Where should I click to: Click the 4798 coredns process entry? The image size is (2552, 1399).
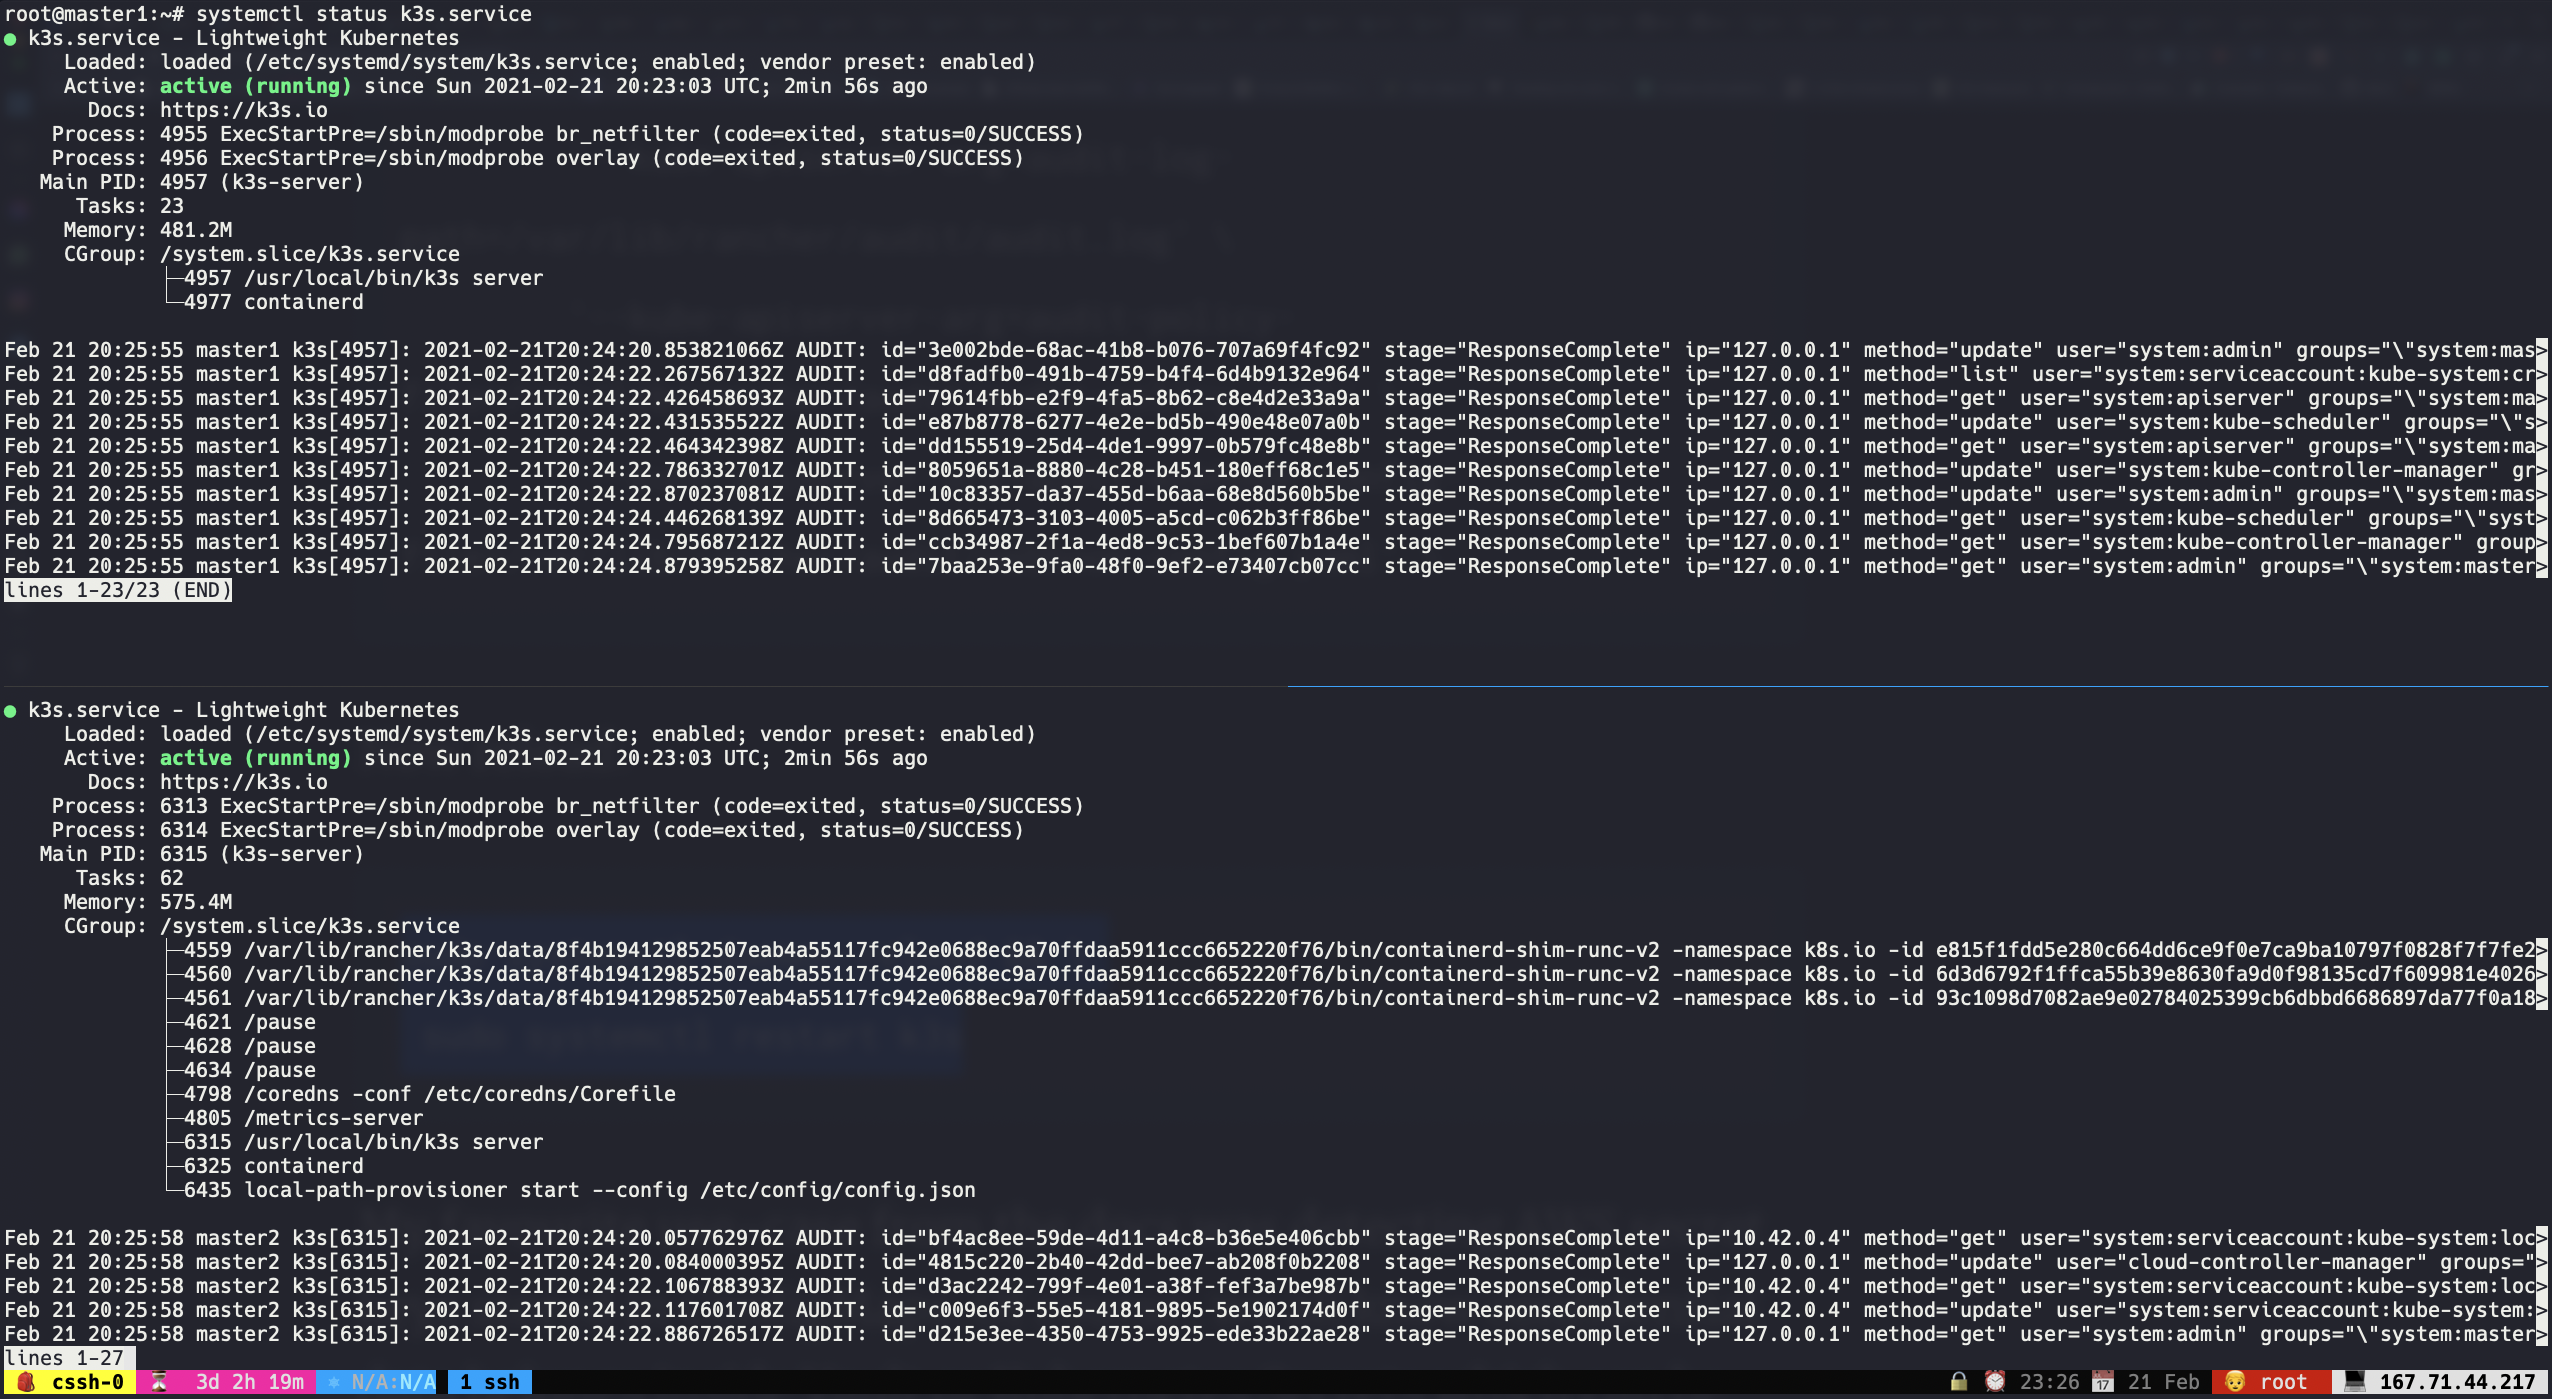(x=429, y=1094)
